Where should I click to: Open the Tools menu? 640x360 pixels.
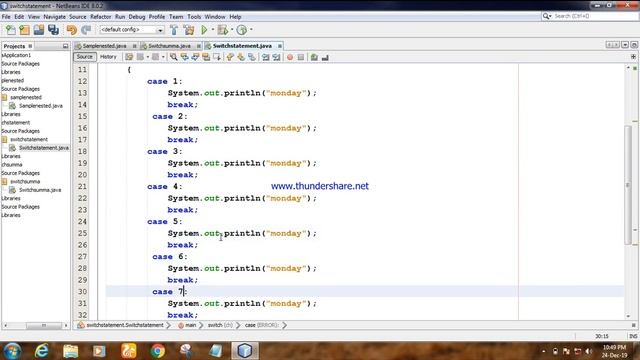tap(194, 17)
